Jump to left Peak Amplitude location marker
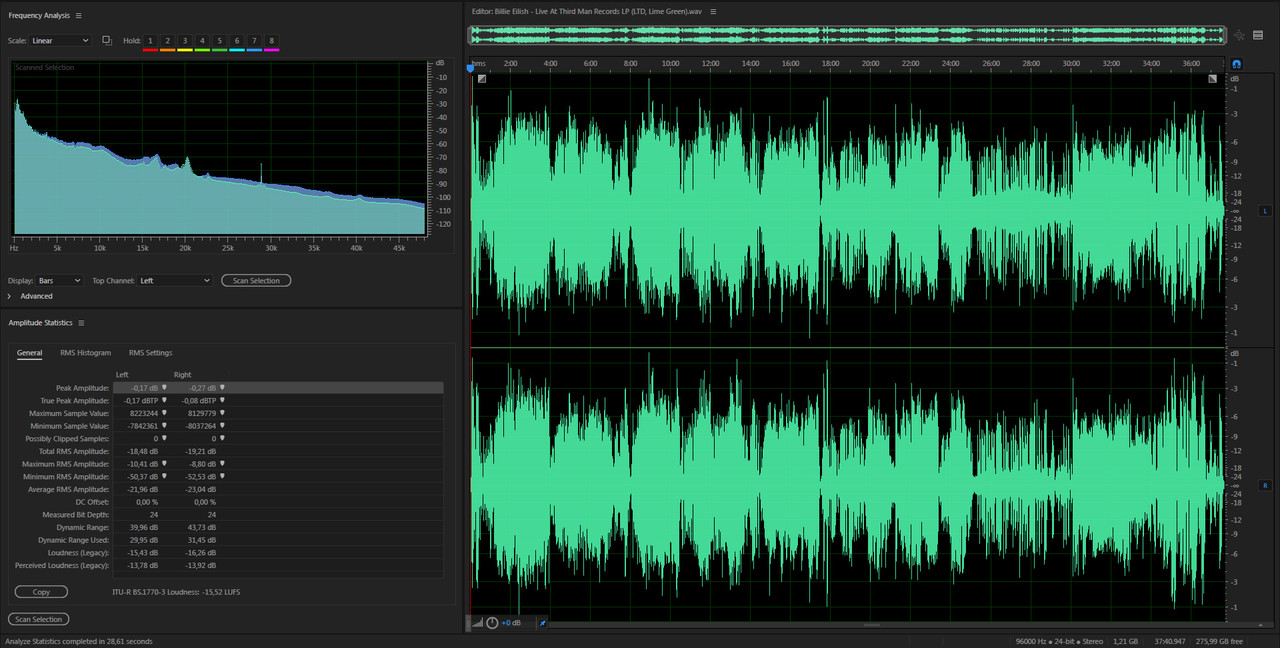 click(165, 387)
